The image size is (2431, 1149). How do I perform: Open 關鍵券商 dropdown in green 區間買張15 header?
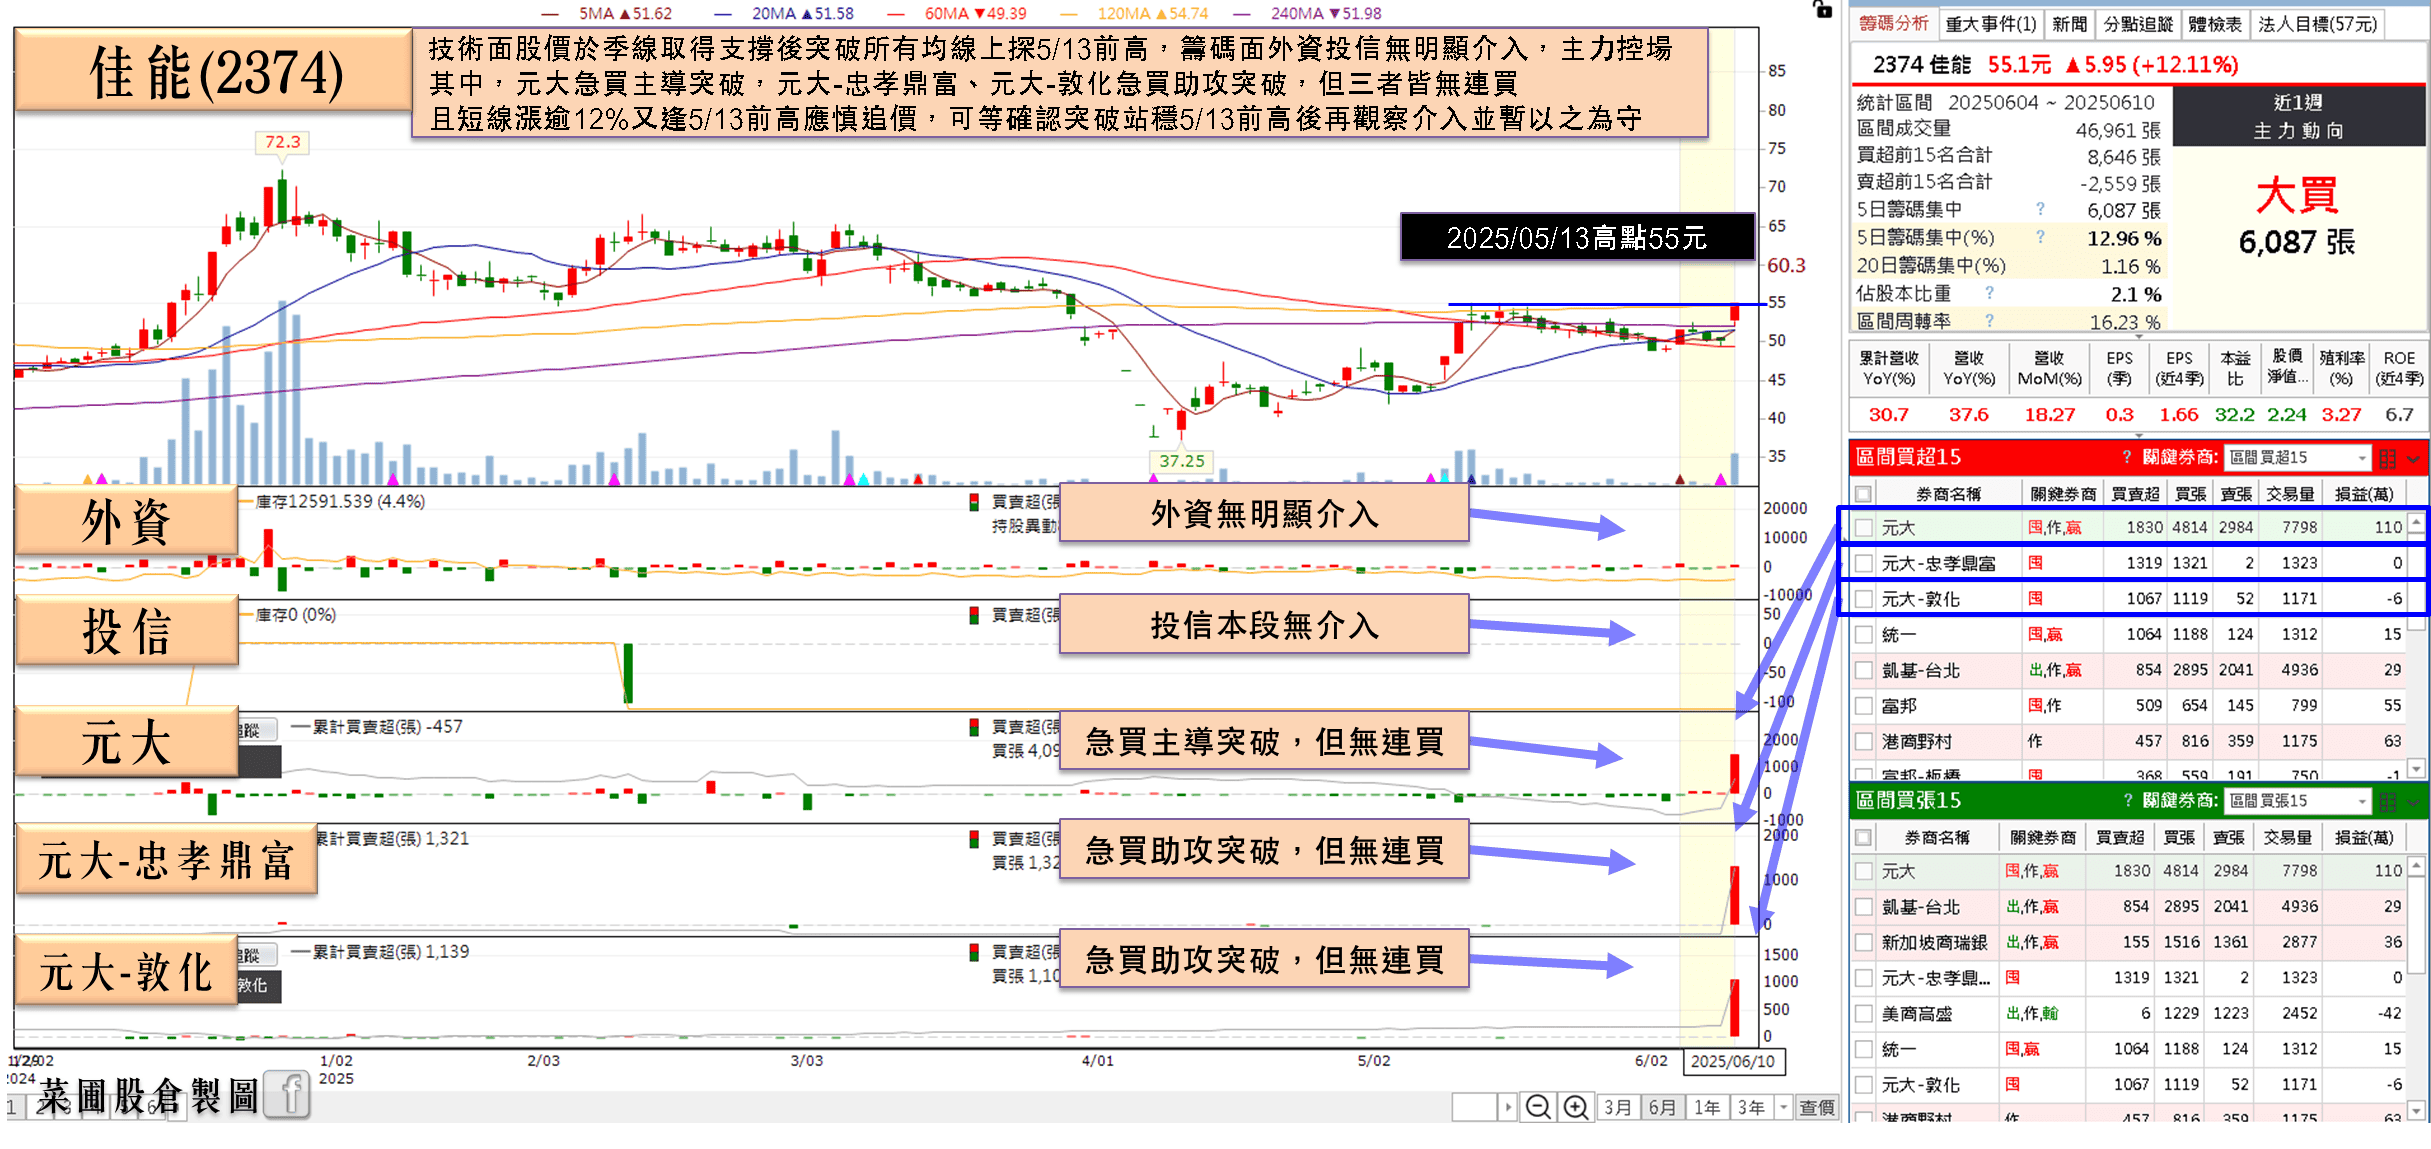pyautogui.click(x=2297, y=800)
